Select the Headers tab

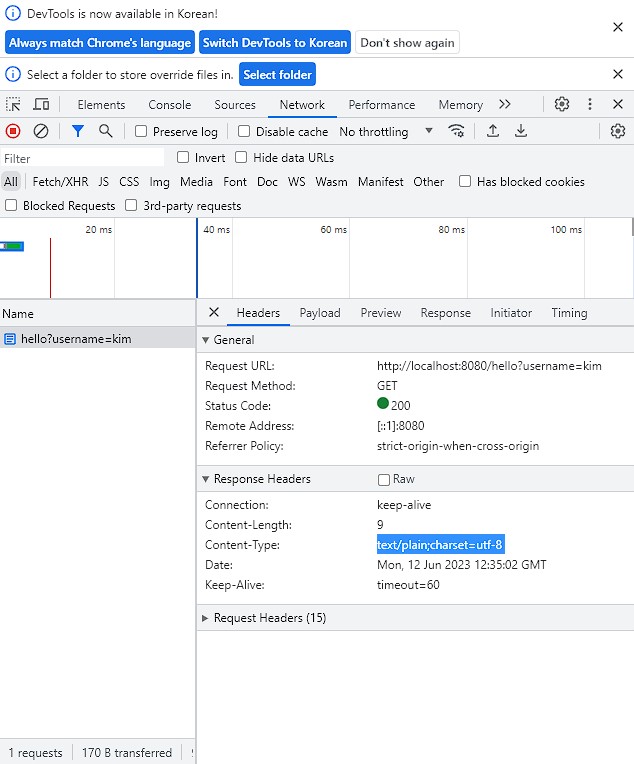click(258, 313)
